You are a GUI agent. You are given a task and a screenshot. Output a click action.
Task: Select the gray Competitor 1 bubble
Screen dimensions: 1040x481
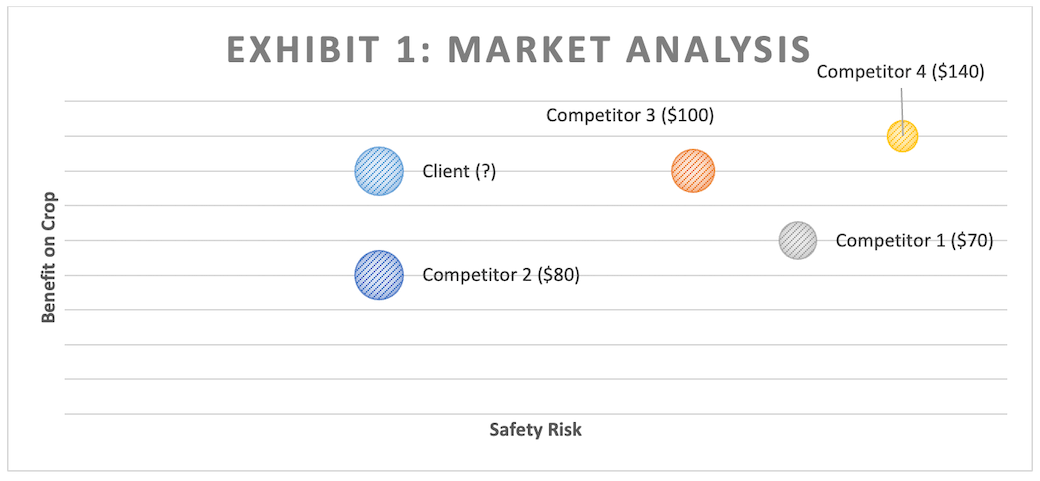click(x=798, y=240)
